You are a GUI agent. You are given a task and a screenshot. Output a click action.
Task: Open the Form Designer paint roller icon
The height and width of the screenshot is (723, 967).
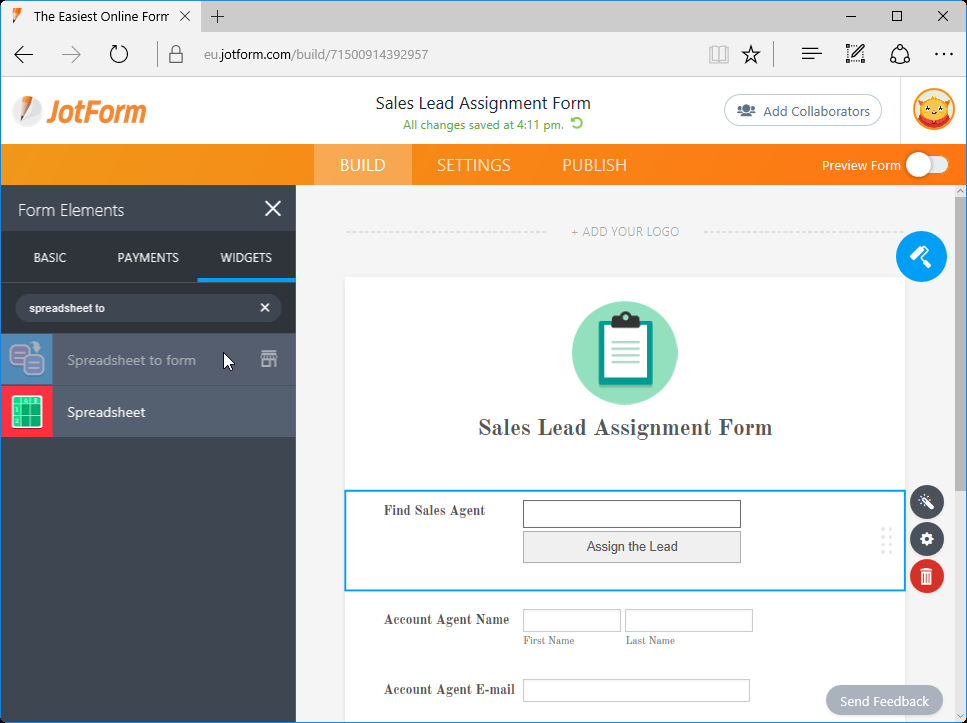pyautogui.click(x=920, y=256)
